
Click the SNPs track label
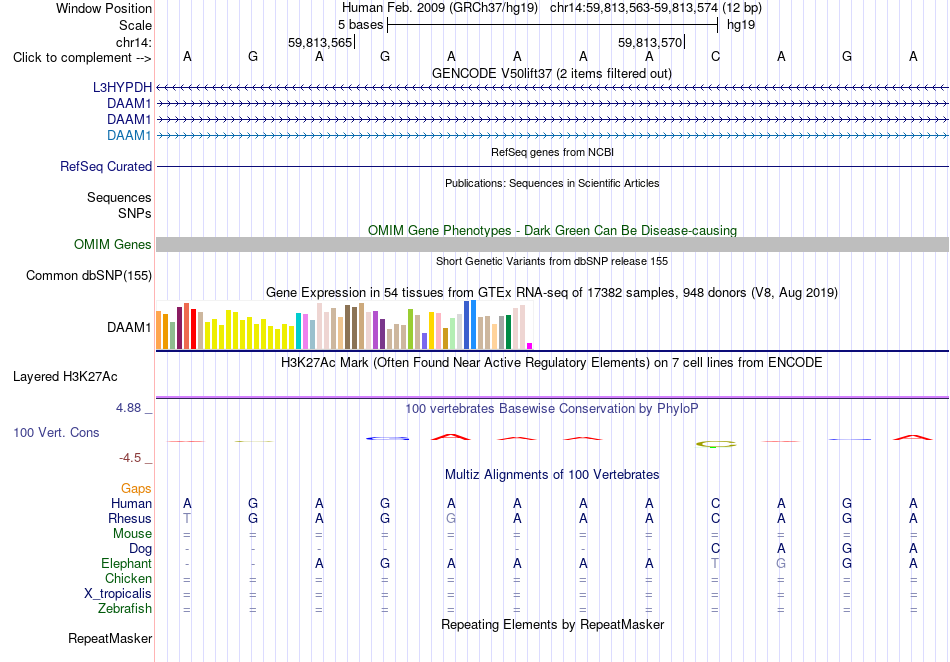135,213
